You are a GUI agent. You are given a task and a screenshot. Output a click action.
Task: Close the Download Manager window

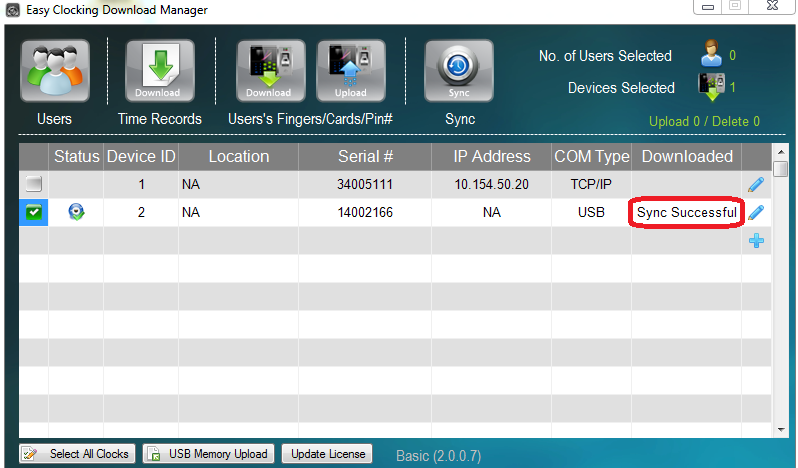(773, 6)
